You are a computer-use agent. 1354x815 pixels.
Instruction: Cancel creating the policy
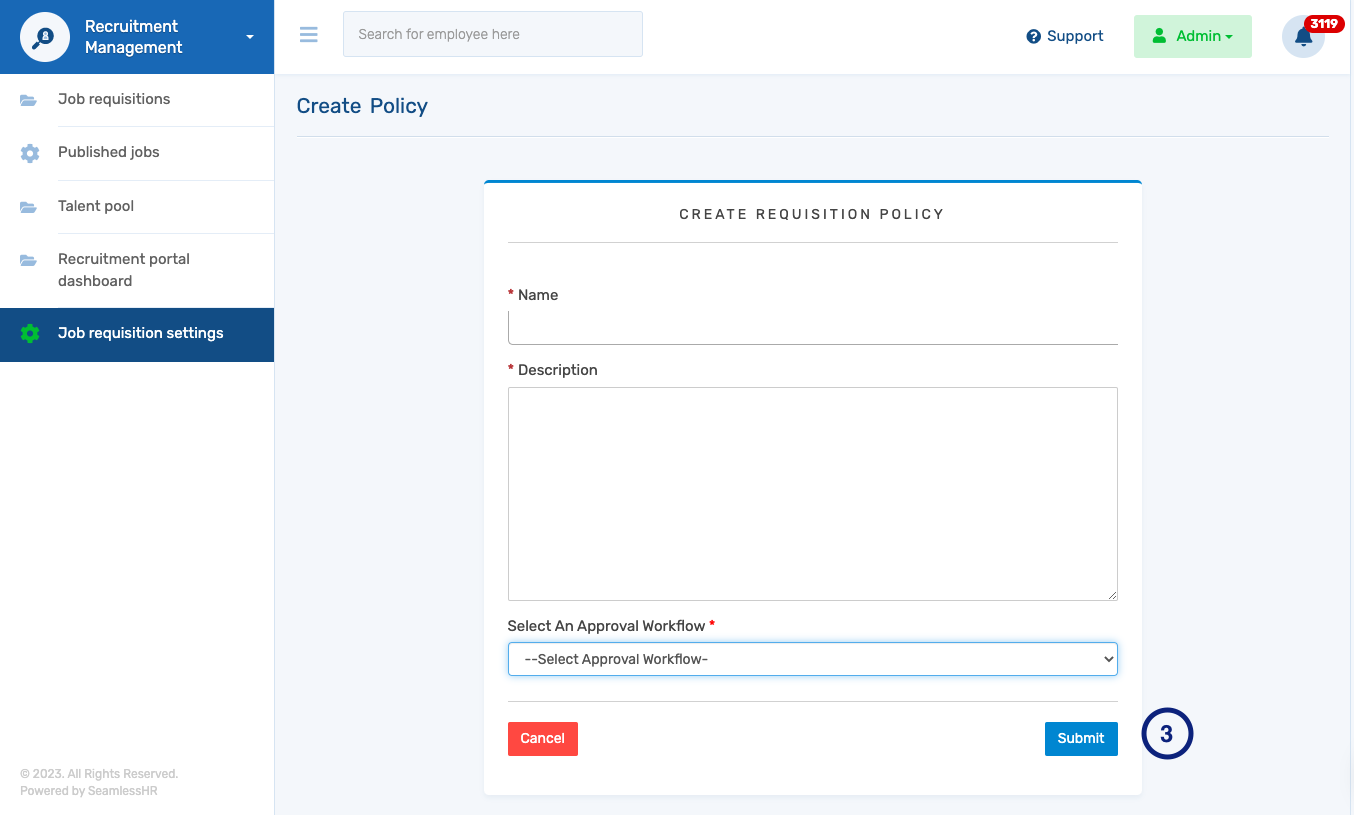pos(542,738)
